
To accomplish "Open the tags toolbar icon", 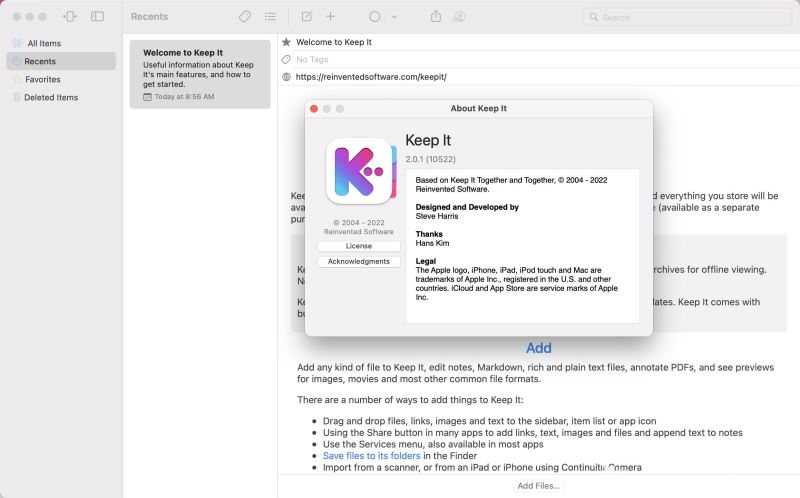I will tap(244, 17).
